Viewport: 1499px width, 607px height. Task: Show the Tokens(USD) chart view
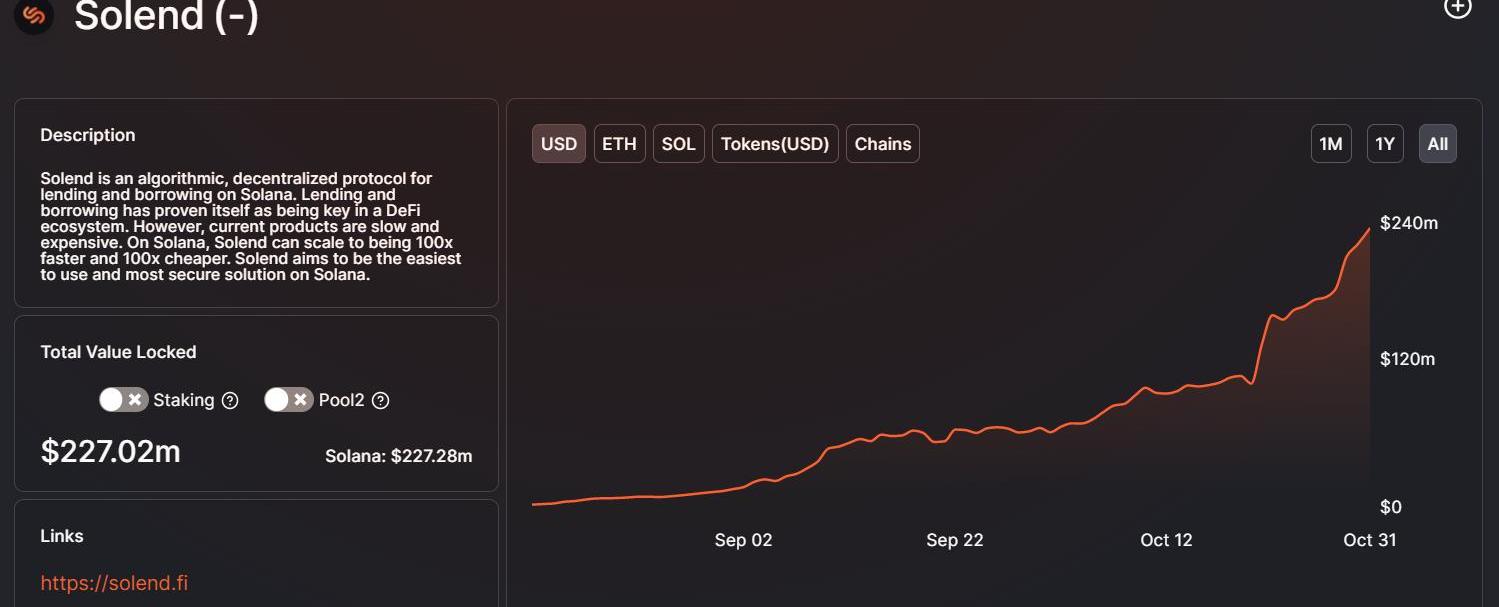click(x=775, y=144)
